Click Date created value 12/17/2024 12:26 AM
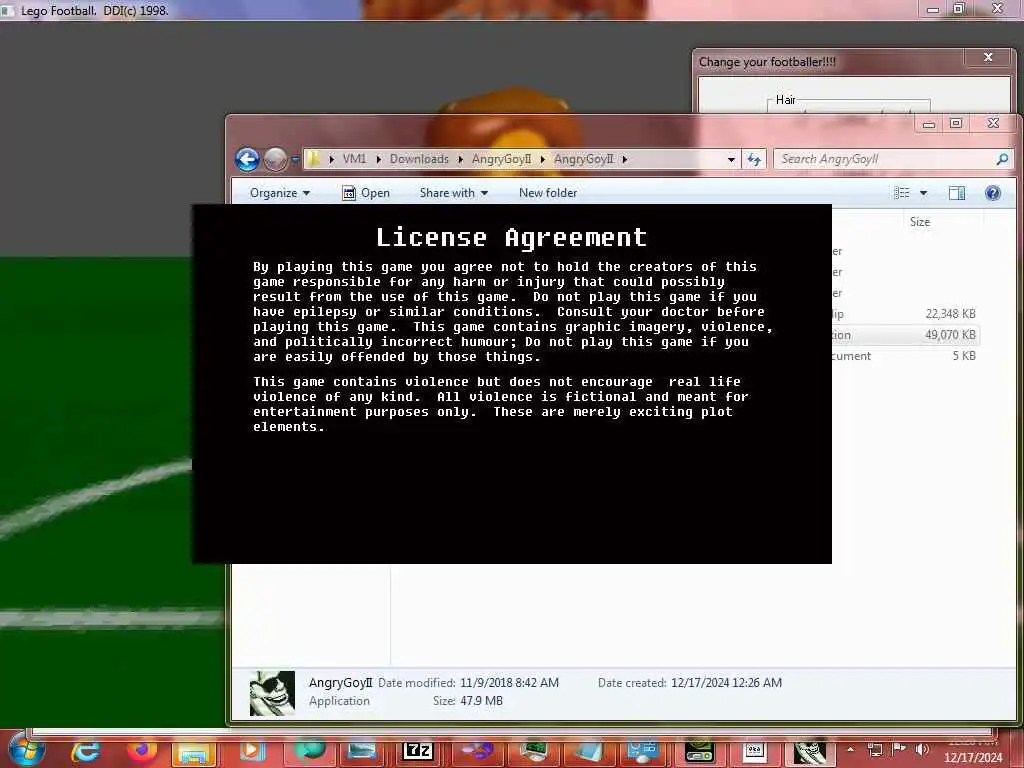 (x=726, y=682)
